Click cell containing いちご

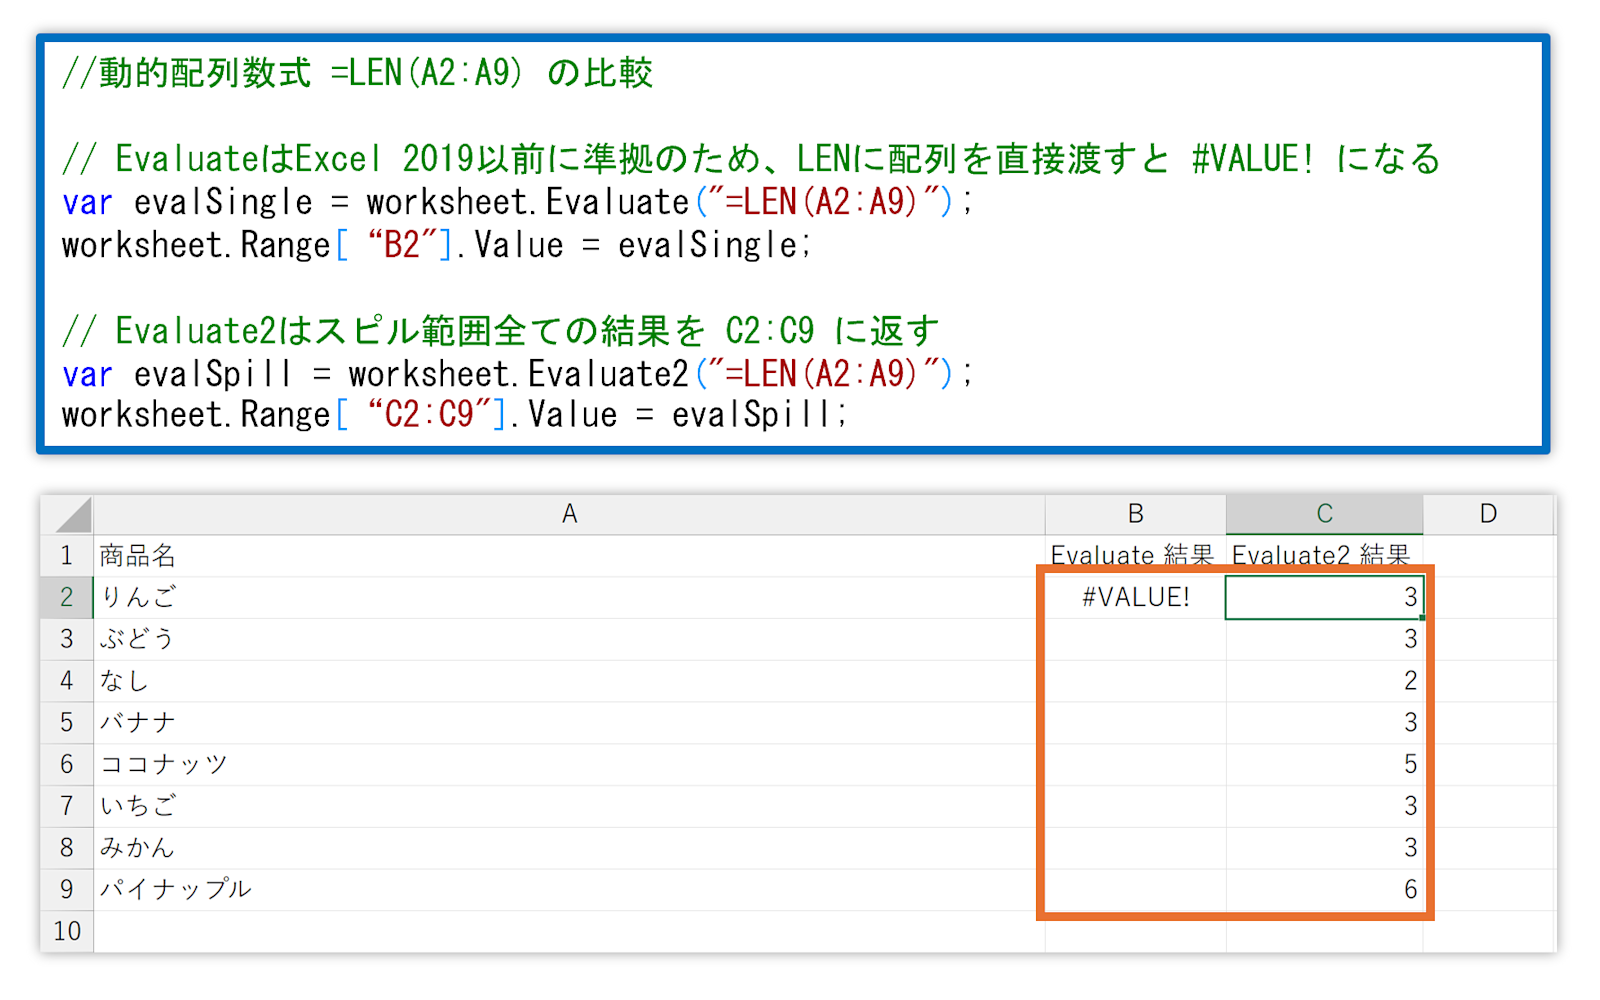(x=569, y=806)
